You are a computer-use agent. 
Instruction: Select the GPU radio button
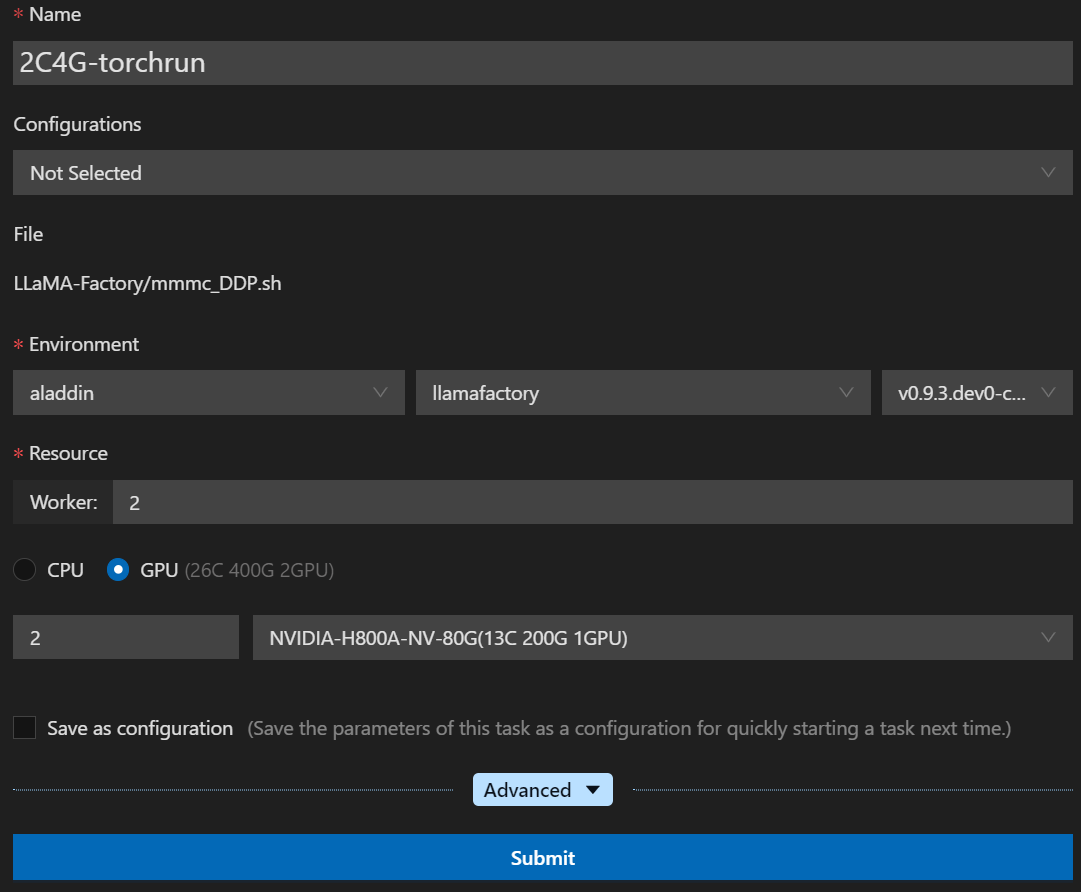118,570
